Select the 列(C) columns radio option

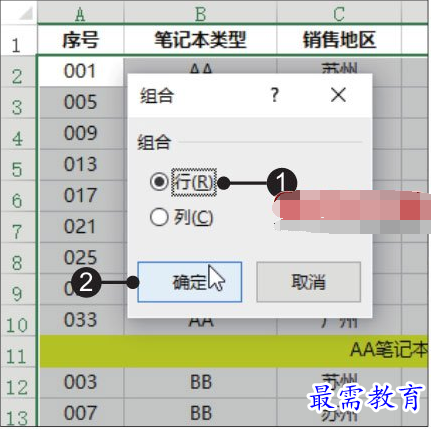[182, 218]
